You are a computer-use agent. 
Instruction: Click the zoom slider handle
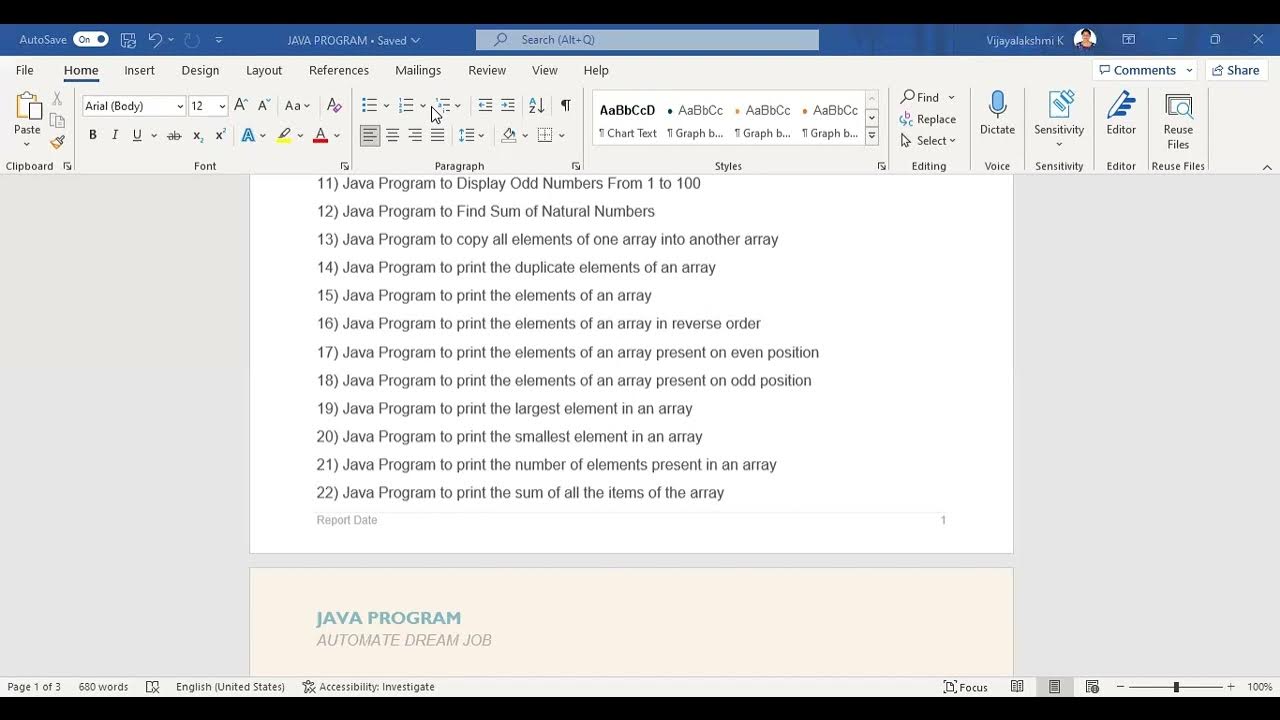tap(1176, 687)
